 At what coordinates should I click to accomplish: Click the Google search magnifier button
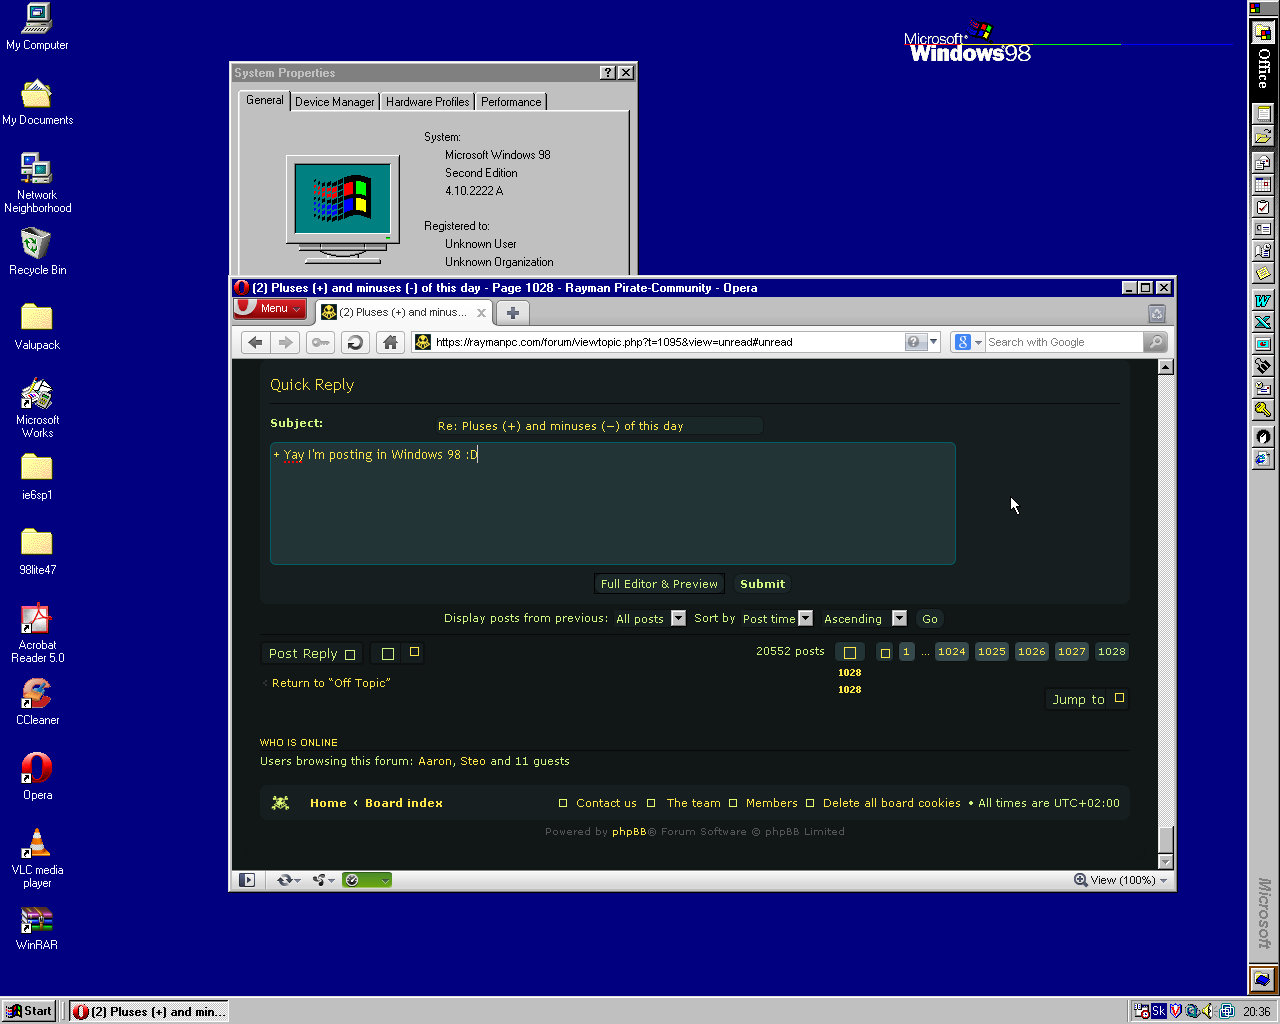[x=1156, y=342]
